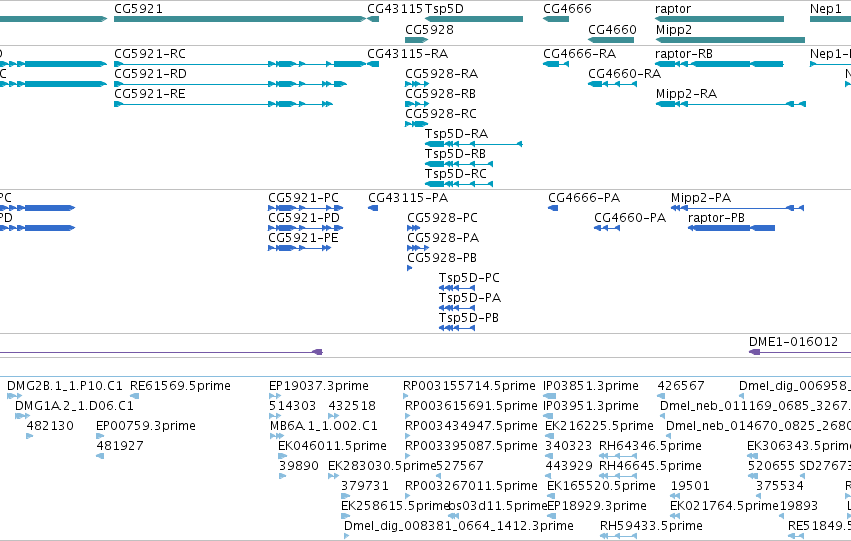This screenshot has height=541, width=851.
Task: Select feature 514303
Action: tap(293, 406)
